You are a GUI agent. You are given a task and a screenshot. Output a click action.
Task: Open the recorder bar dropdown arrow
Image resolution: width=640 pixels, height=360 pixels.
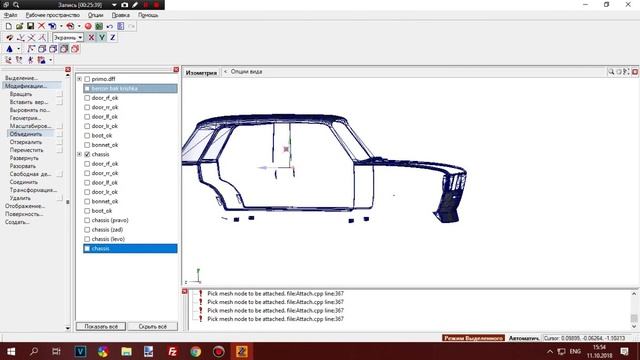tap(114, 5)
